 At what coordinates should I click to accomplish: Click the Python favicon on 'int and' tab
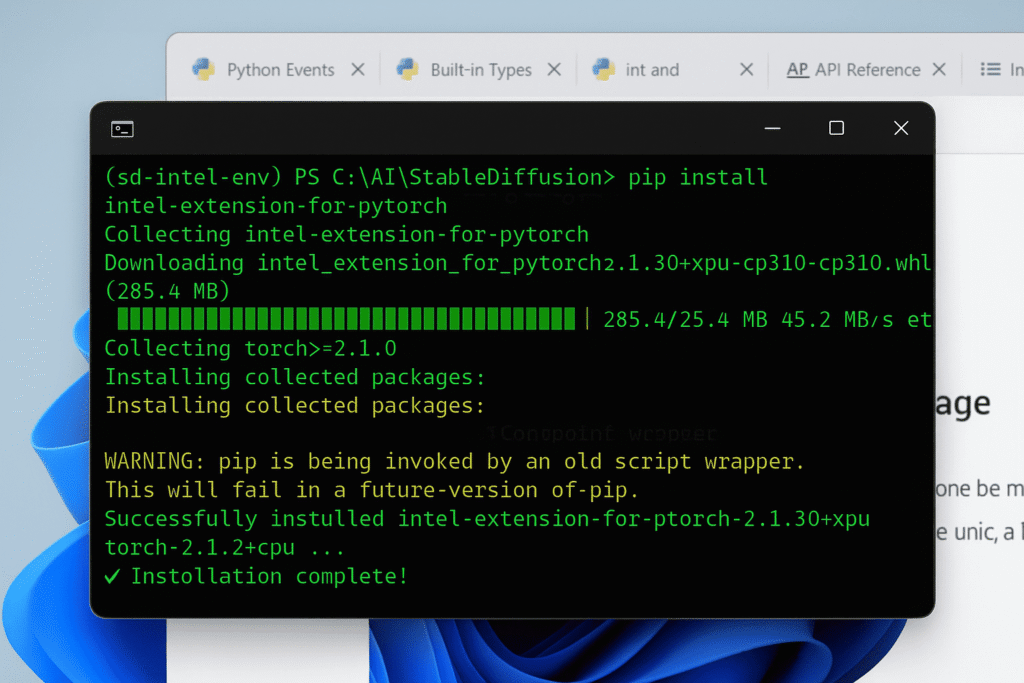[603, 69]
